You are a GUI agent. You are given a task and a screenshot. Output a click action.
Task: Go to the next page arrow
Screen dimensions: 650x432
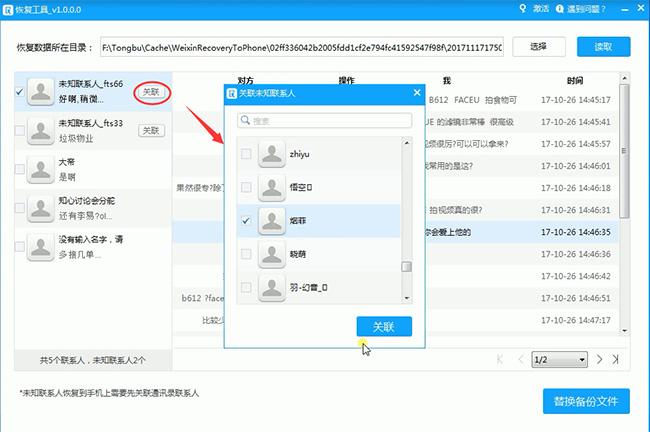[x=599, y=359]
